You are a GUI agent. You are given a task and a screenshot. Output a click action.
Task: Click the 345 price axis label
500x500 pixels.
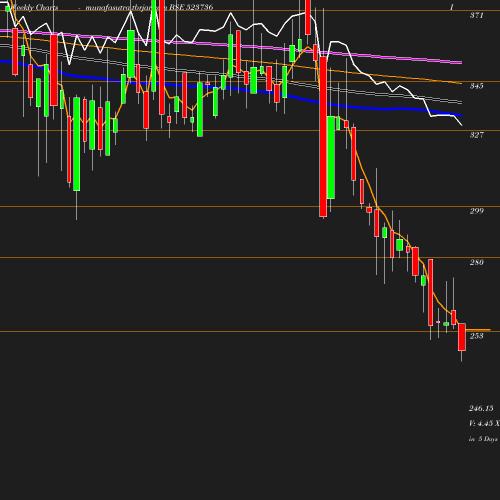[476, 86]
